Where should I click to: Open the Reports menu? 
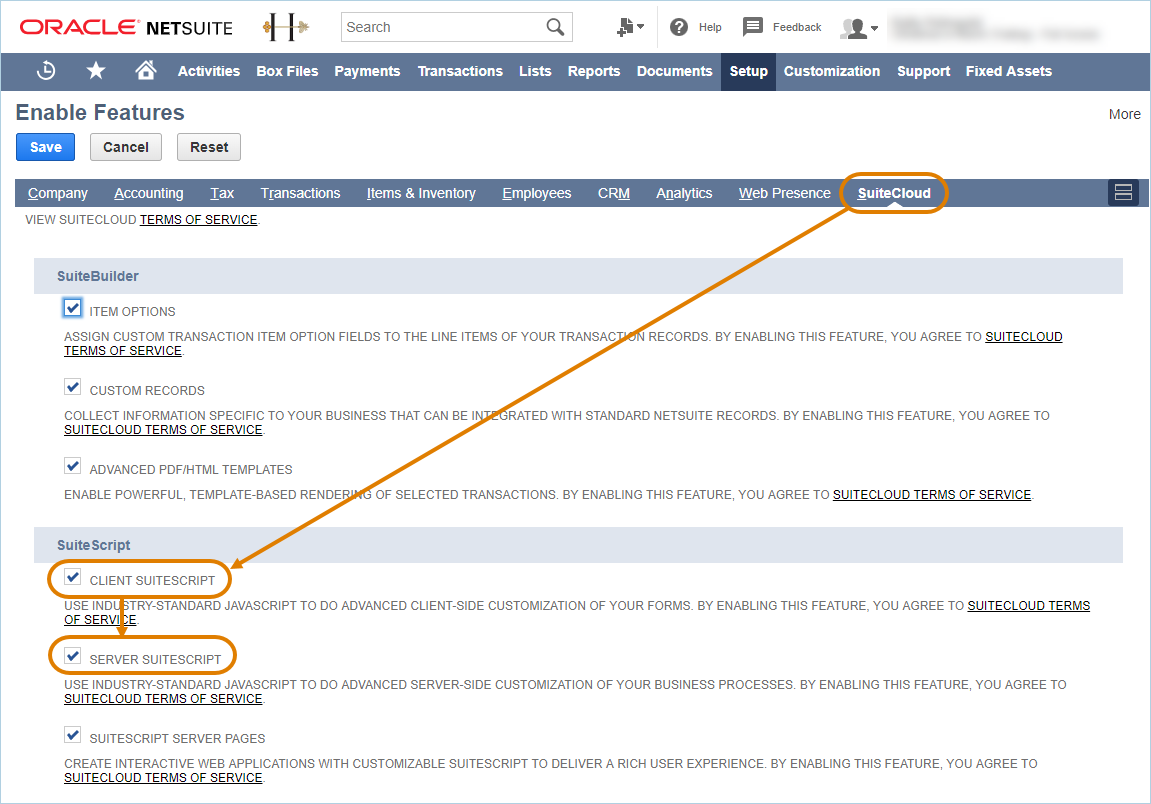[x=594, y=71]
